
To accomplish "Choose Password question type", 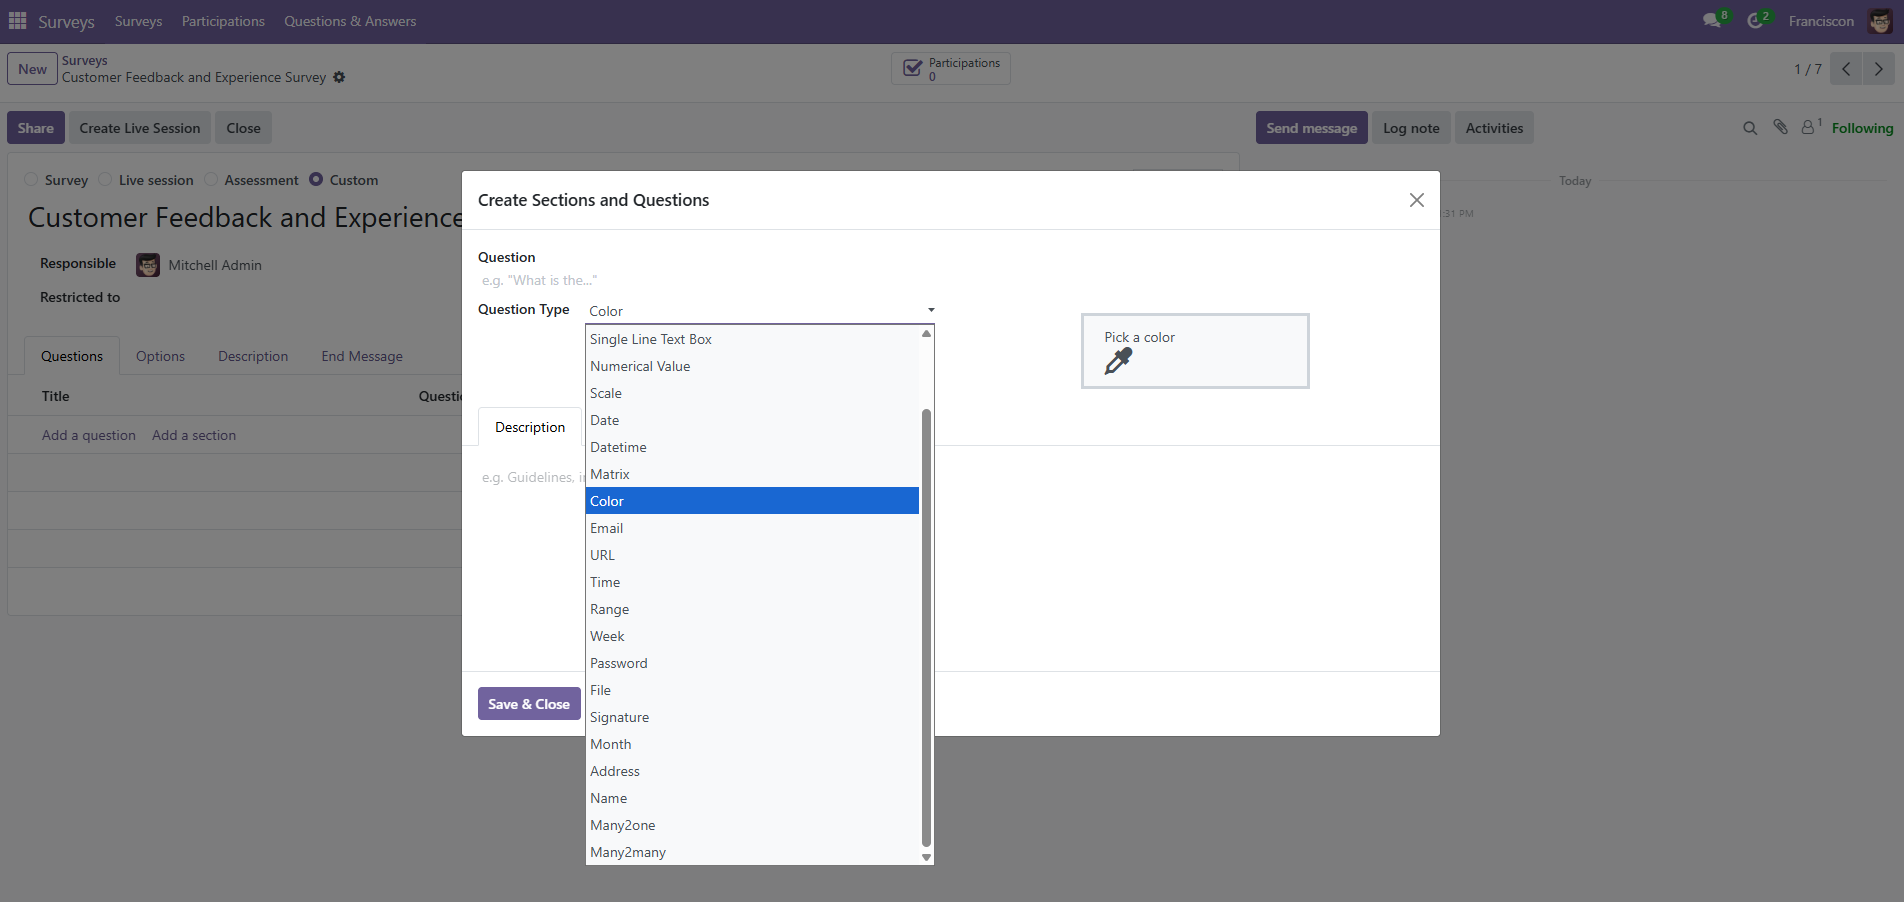I will pos(752,663).
